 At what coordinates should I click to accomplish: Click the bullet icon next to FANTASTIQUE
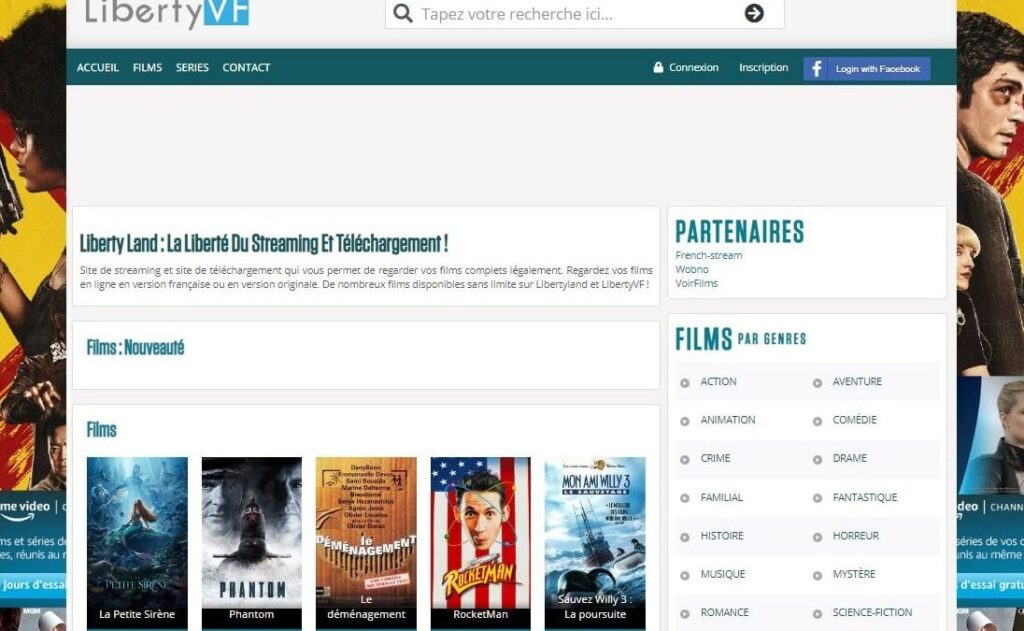pyautogui.click(x=817, y=498)
